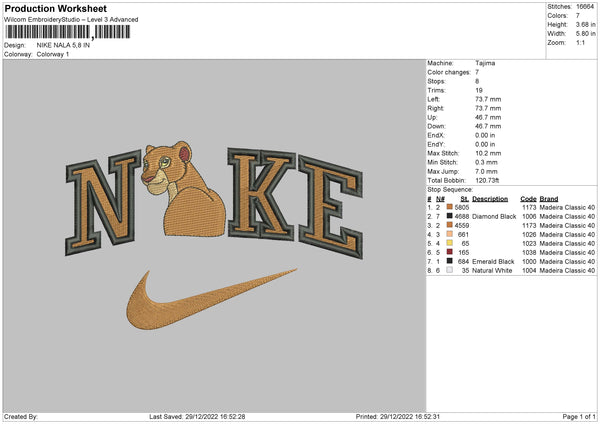The image size is (600, 424).
Task: Select the Emerald Black color swatch
Action: (x=449, y=261)
